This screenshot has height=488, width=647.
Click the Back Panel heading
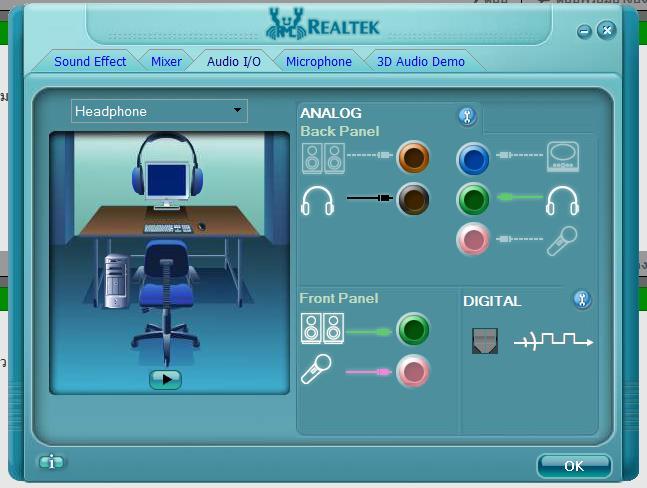(x=340, y=131)
